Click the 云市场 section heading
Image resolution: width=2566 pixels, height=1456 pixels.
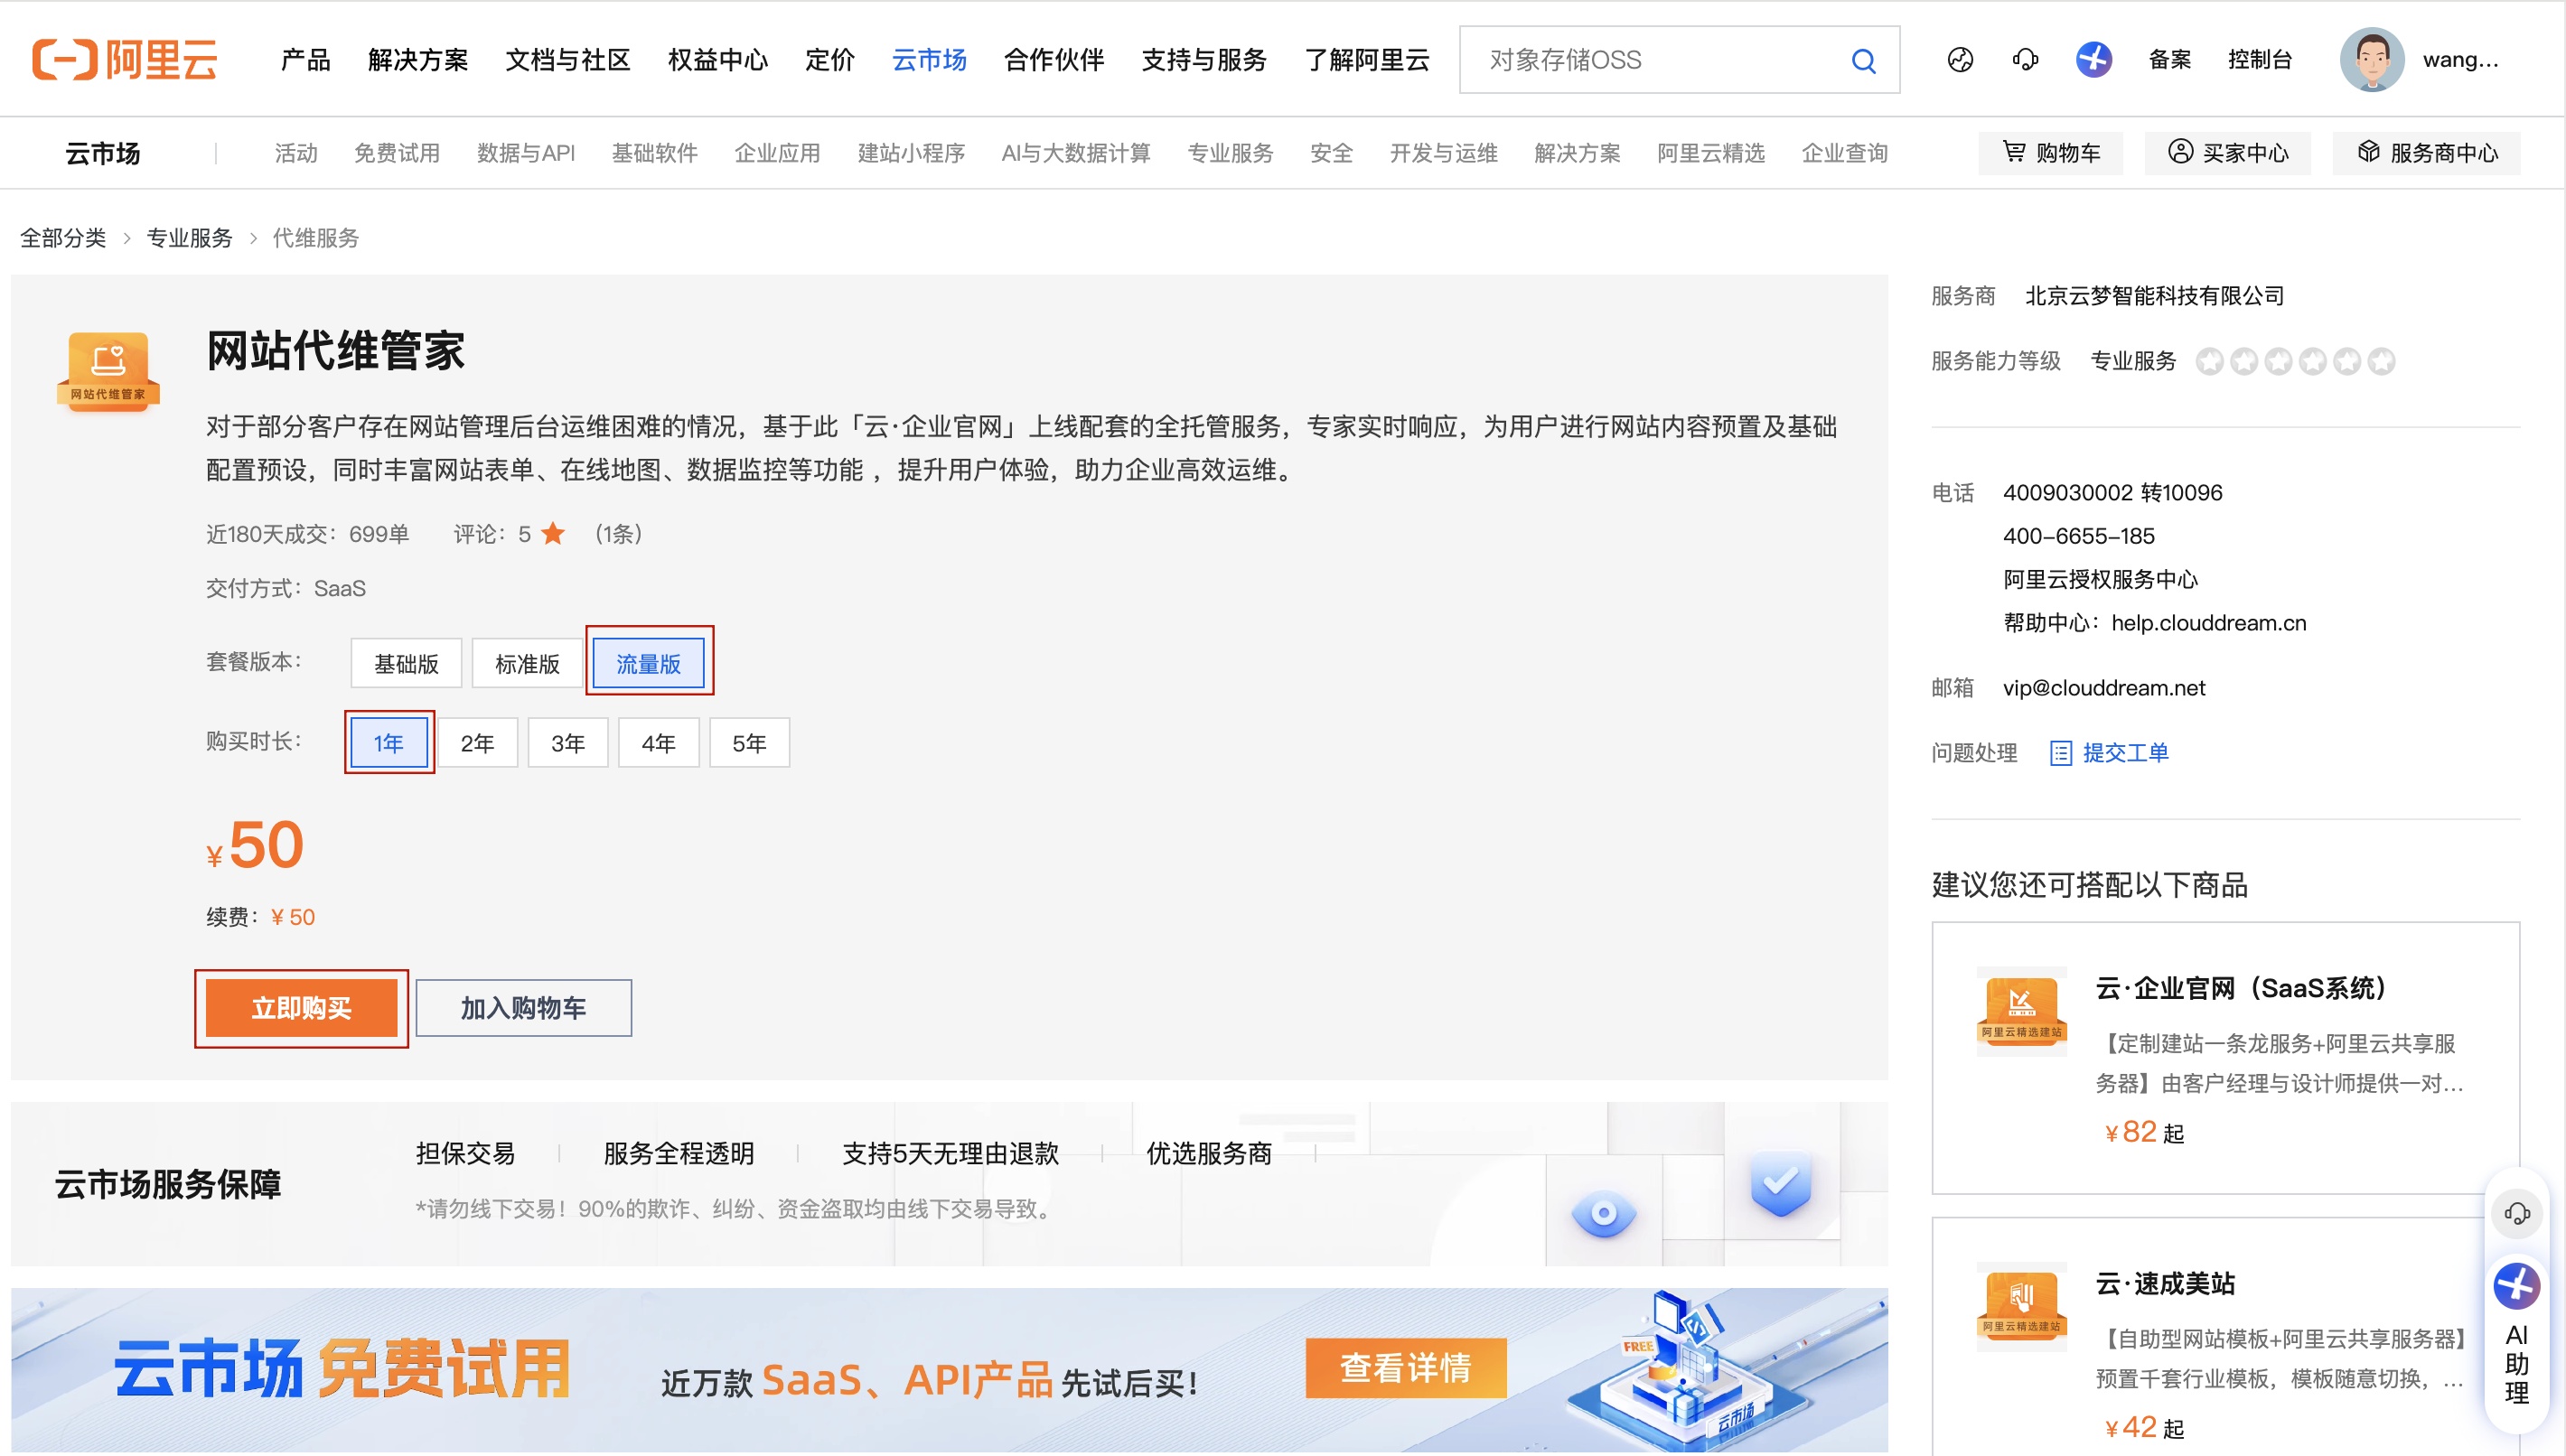tap(102, 153)
